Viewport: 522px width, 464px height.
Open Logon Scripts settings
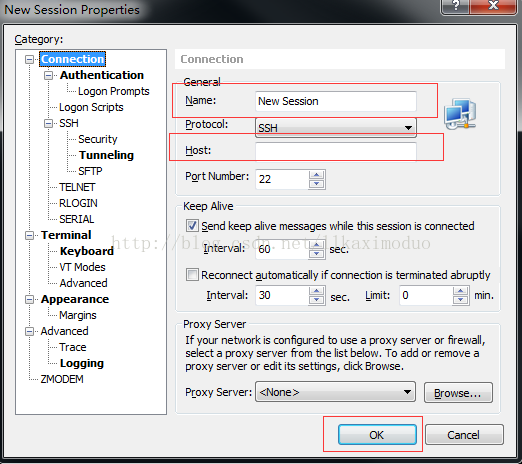(91, 107)
